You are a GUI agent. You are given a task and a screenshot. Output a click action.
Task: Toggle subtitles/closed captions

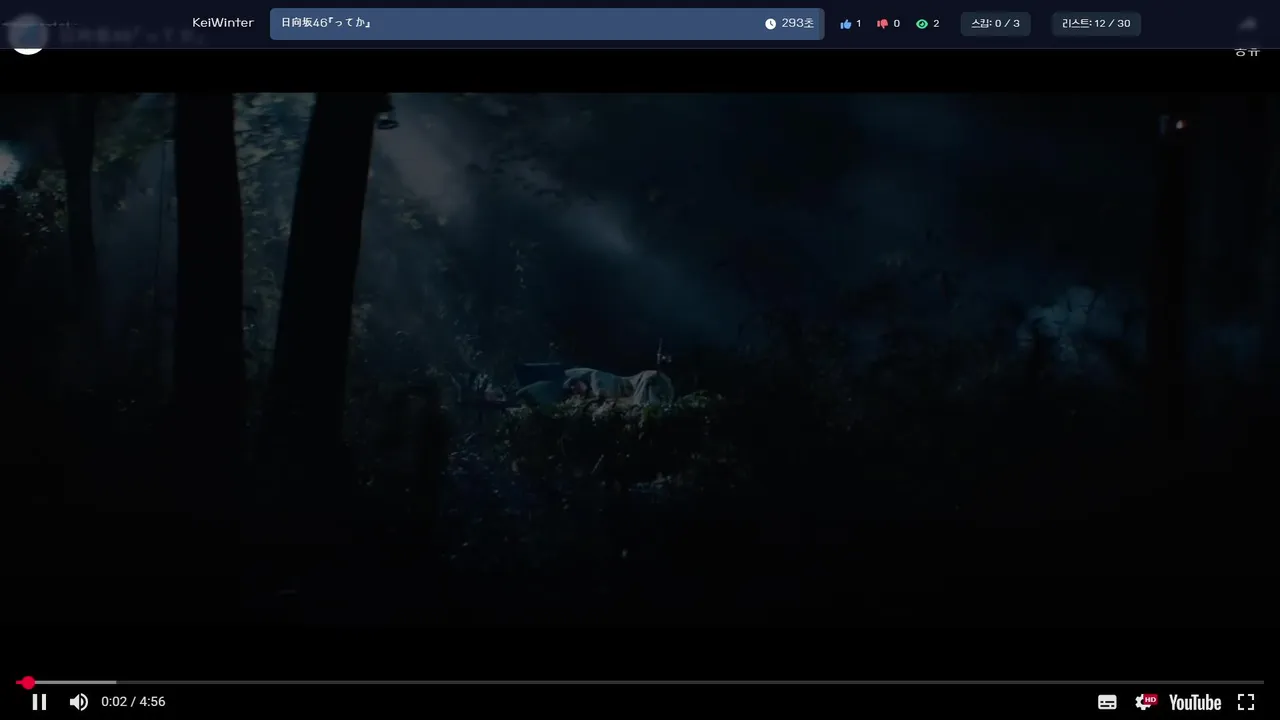tap(1107, 702)
